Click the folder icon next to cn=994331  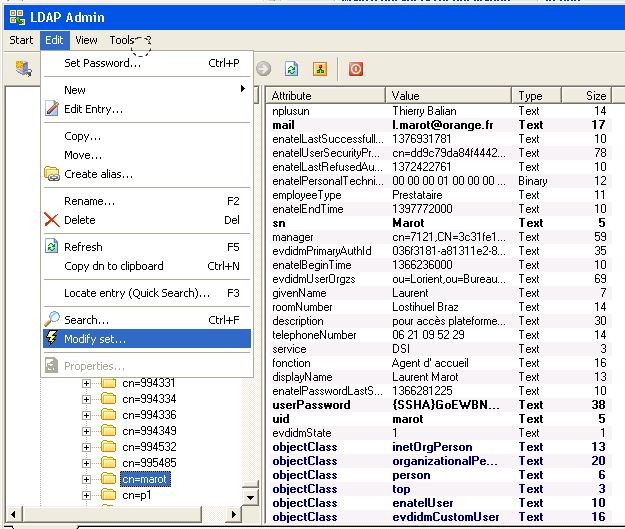click(x=109, y=383)
